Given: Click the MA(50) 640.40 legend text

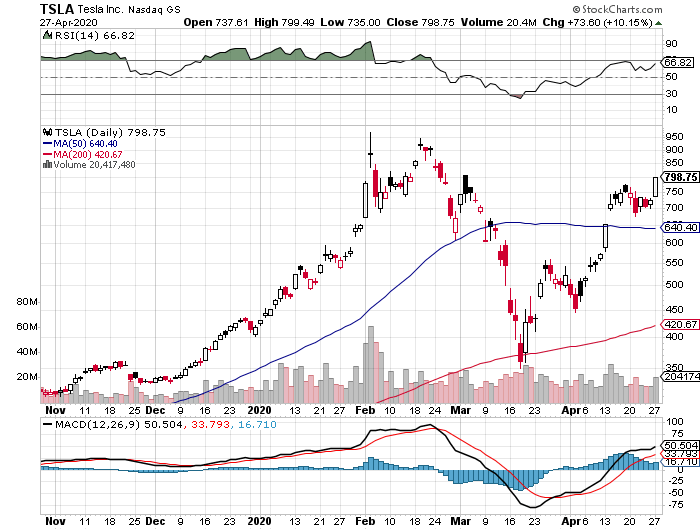Looking at the screenshot, I should click(85, 143).
